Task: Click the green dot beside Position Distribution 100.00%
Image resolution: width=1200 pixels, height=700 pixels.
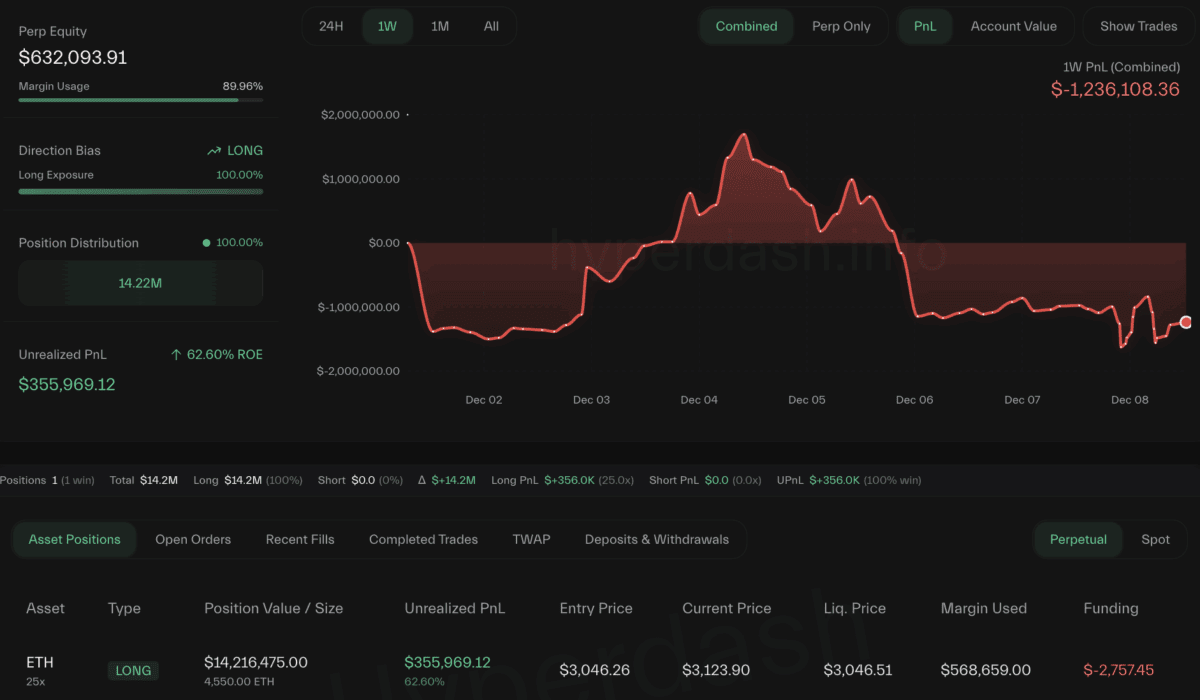Action: click(206, 243)
